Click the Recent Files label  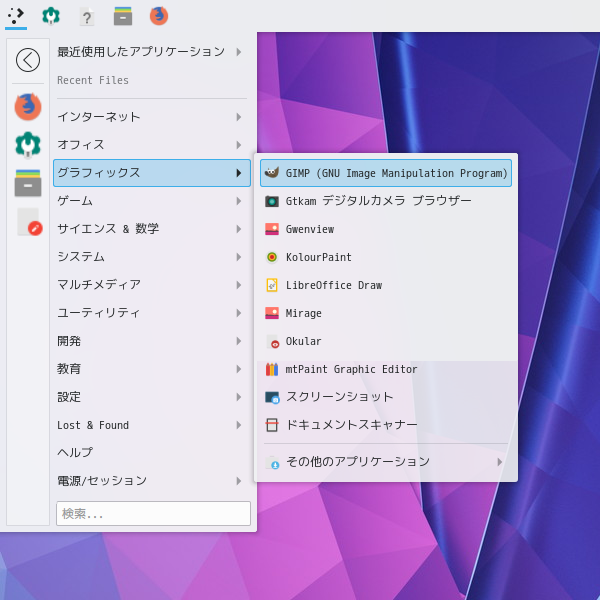93,80
